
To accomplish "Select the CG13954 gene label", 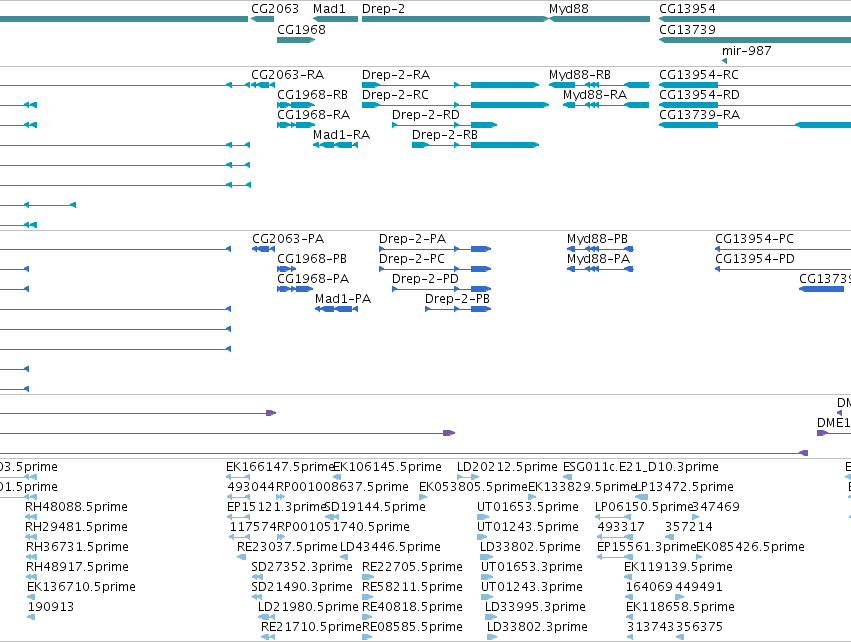I will 687,9.
